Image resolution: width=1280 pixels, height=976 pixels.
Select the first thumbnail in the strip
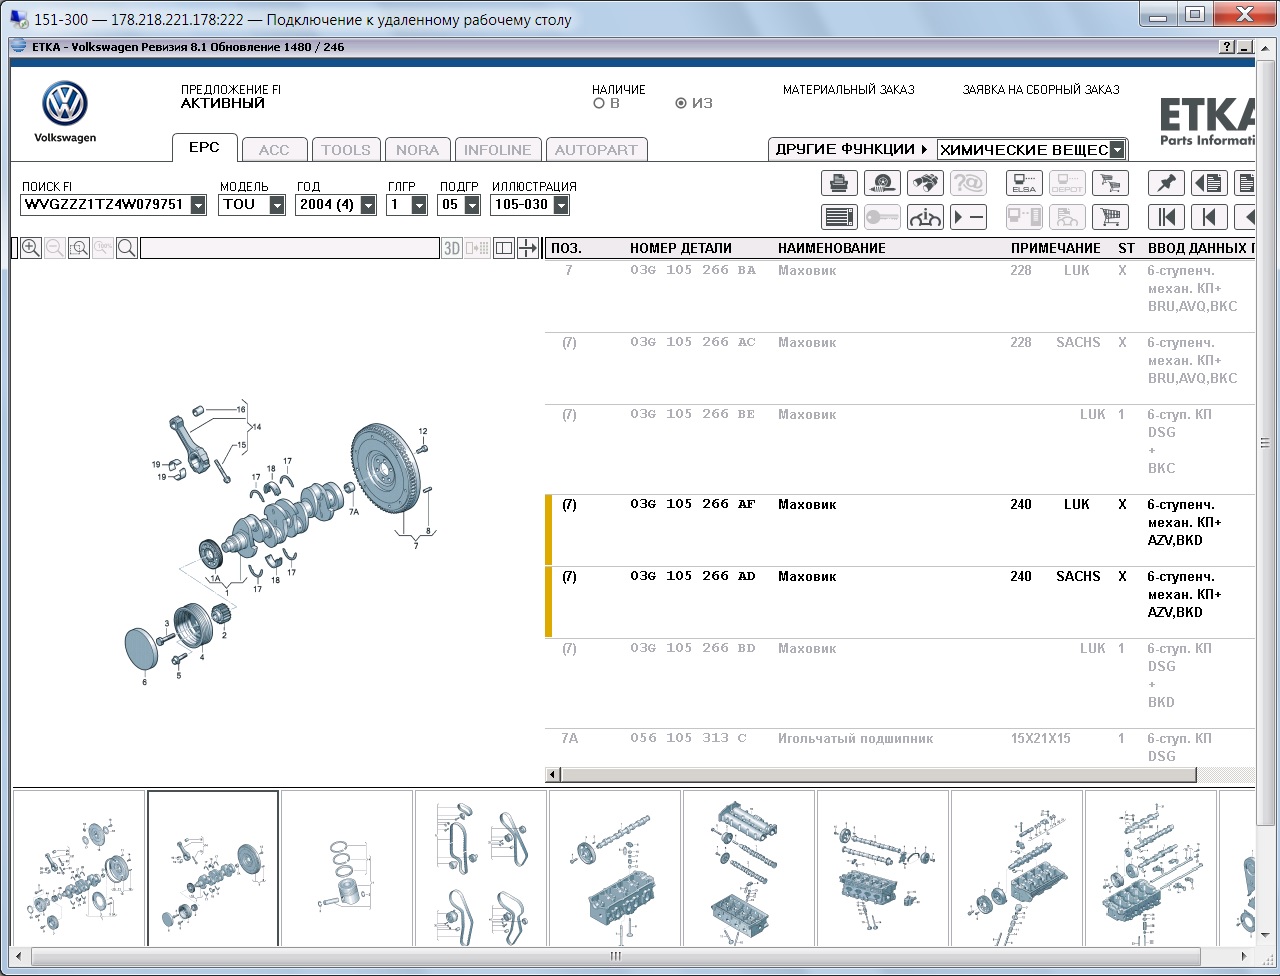point(79,868)
